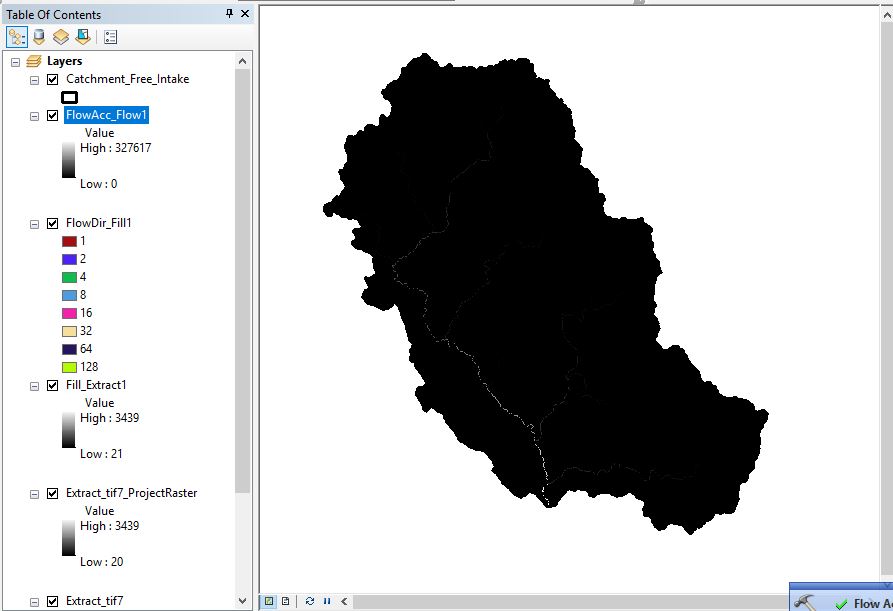This screenshot has width=893, height=611.
Task: Pin the Table Of Contents panel
Action: coord(230,13)
